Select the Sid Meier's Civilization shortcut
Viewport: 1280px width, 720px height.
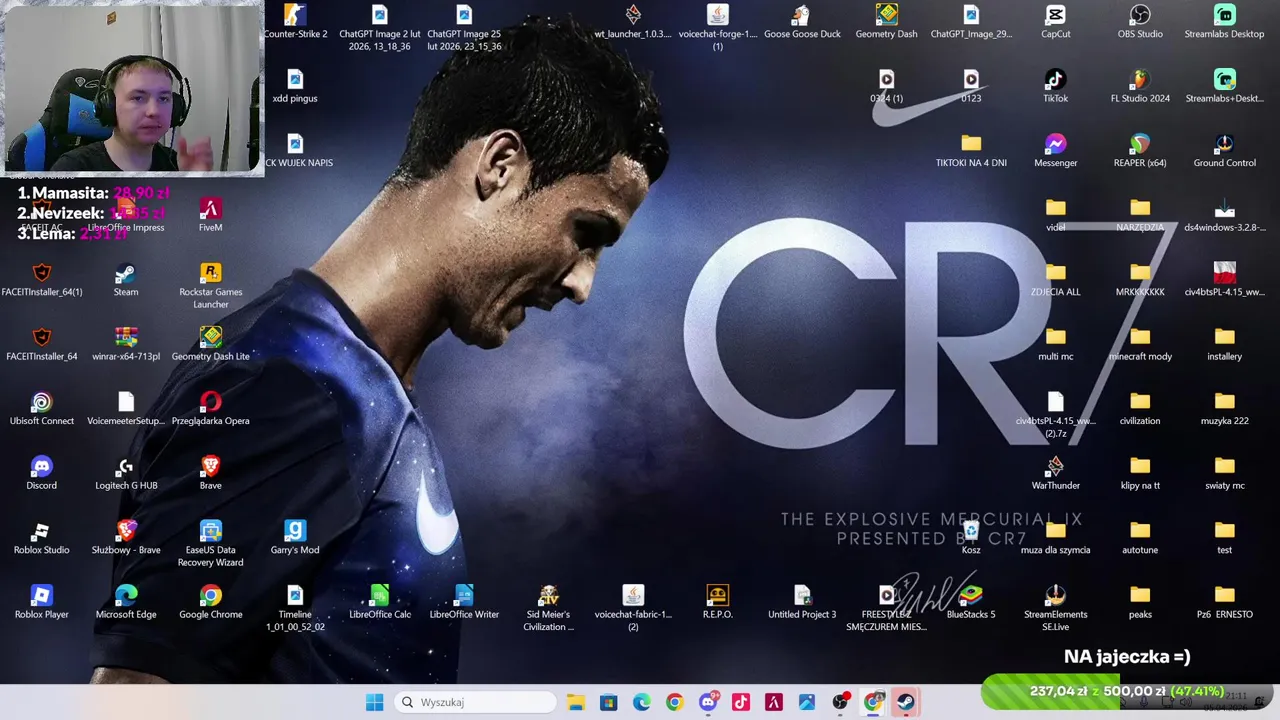point(548,608)
